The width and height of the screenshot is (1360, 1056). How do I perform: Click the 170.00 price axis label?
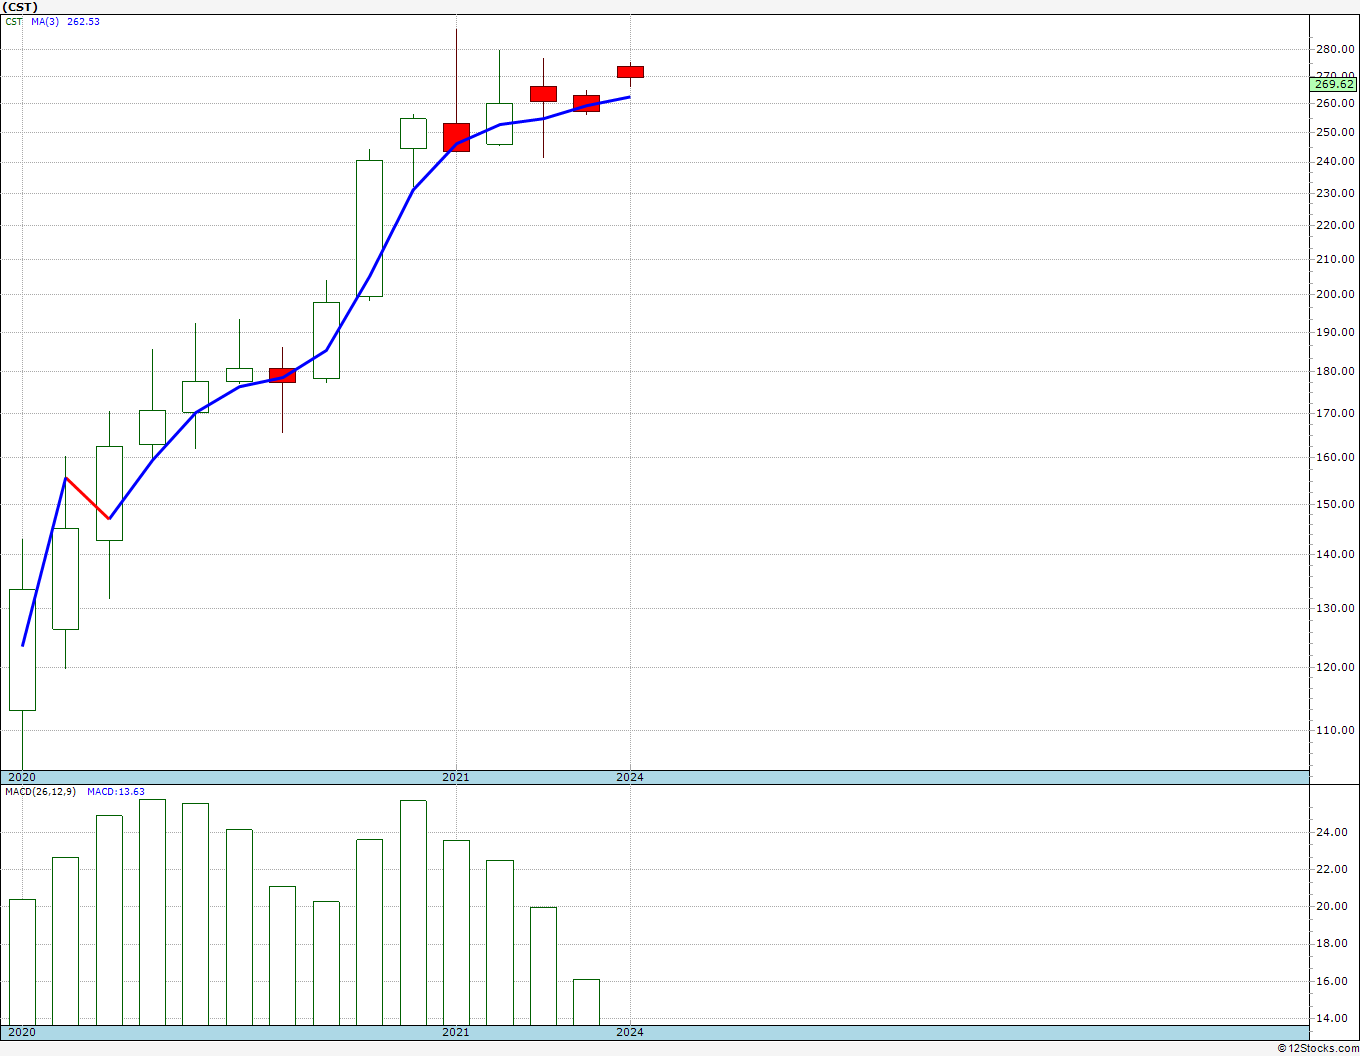pos(1335,413)
